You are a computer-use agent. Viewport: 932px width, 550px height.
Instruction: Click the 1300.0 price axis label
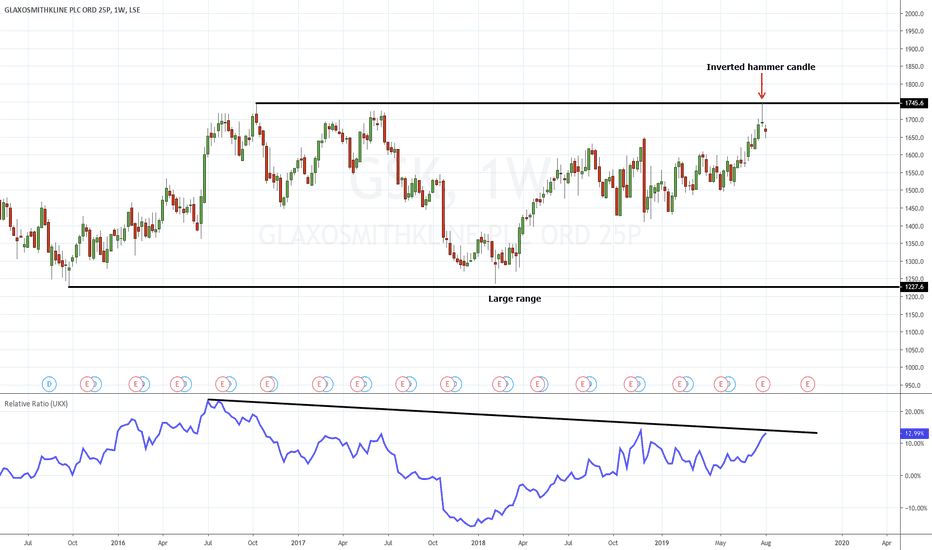[x=914, y=262]
